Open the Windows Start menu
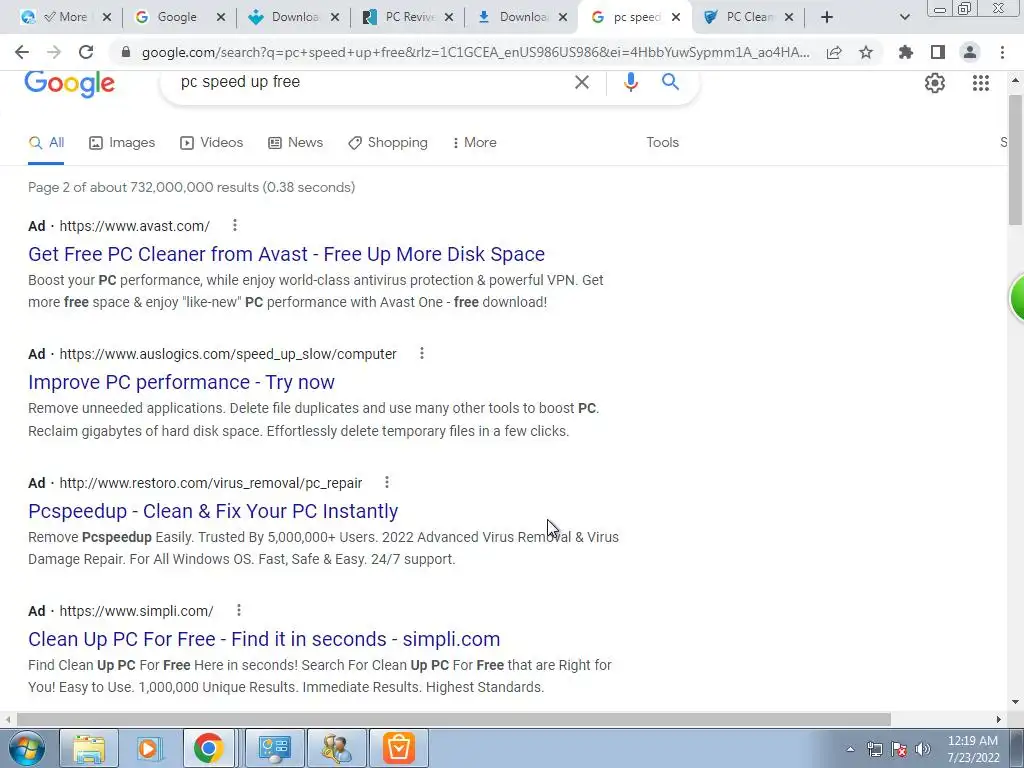This screenshot has height=768, width=1024. pos(27,748)
